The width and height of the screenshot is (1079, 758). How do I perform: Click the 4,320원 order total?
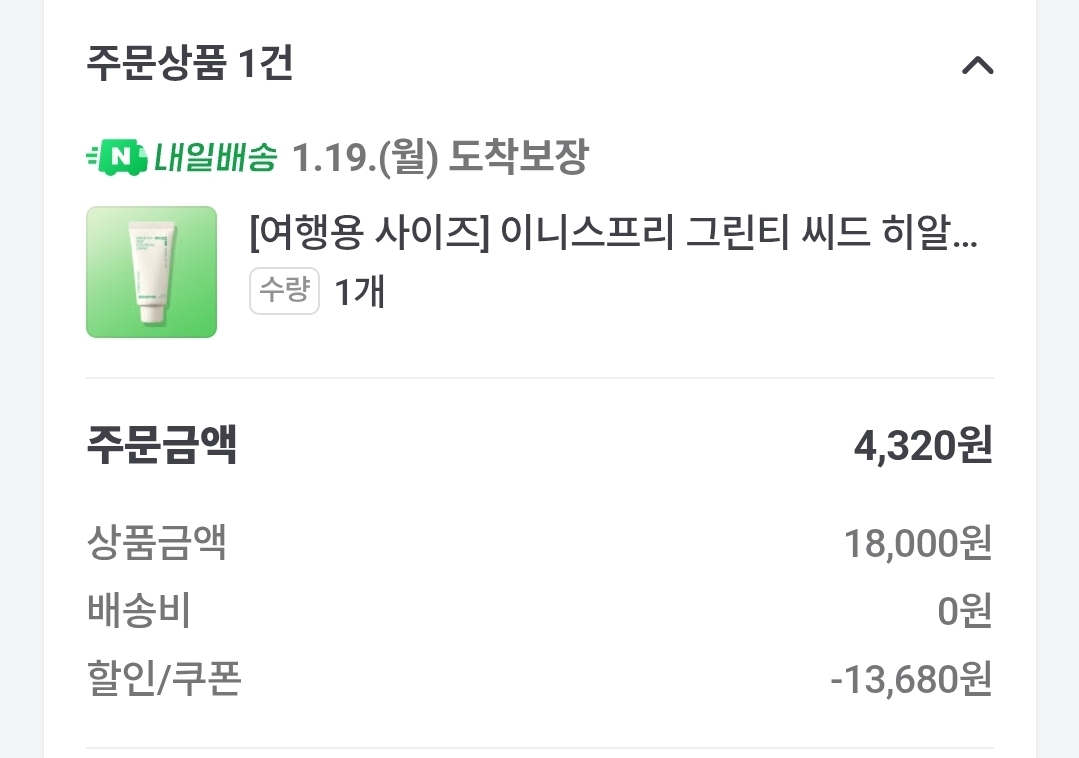tap(922, 447)
